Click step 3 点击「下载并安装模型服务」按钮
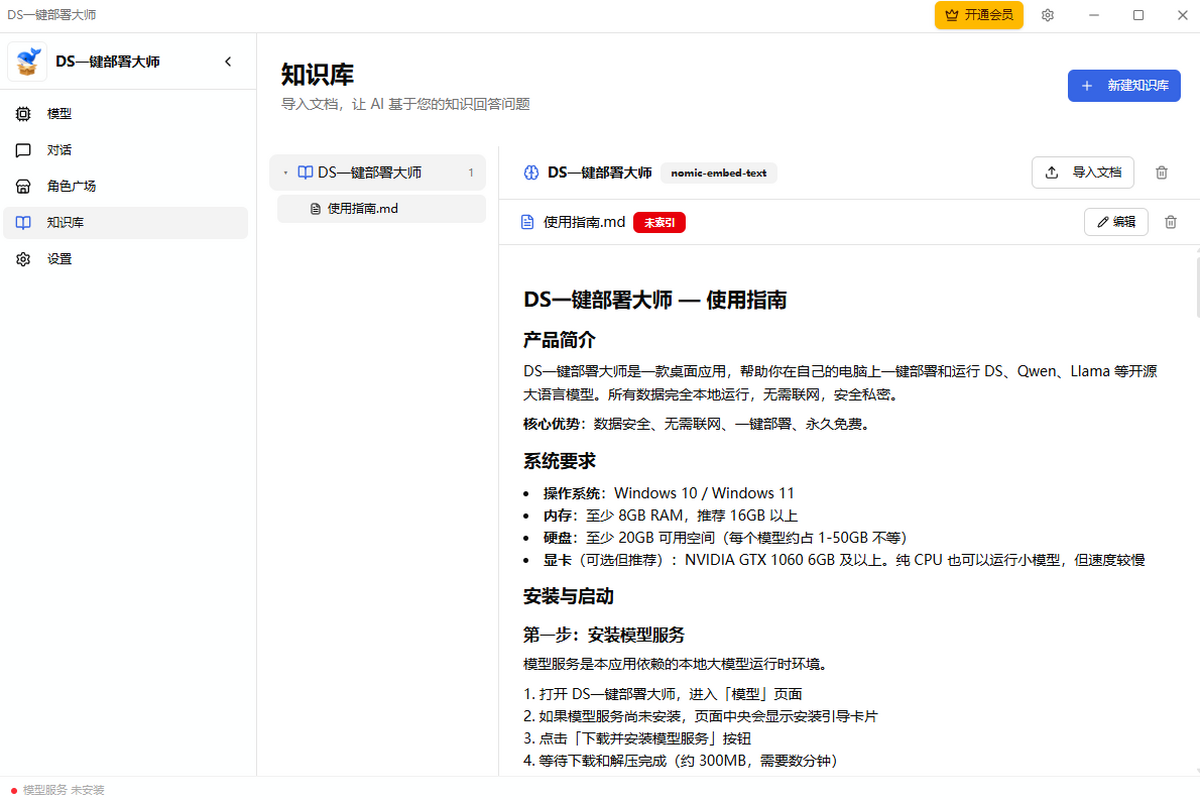The image size is (1200, 800). pos(637,738)
